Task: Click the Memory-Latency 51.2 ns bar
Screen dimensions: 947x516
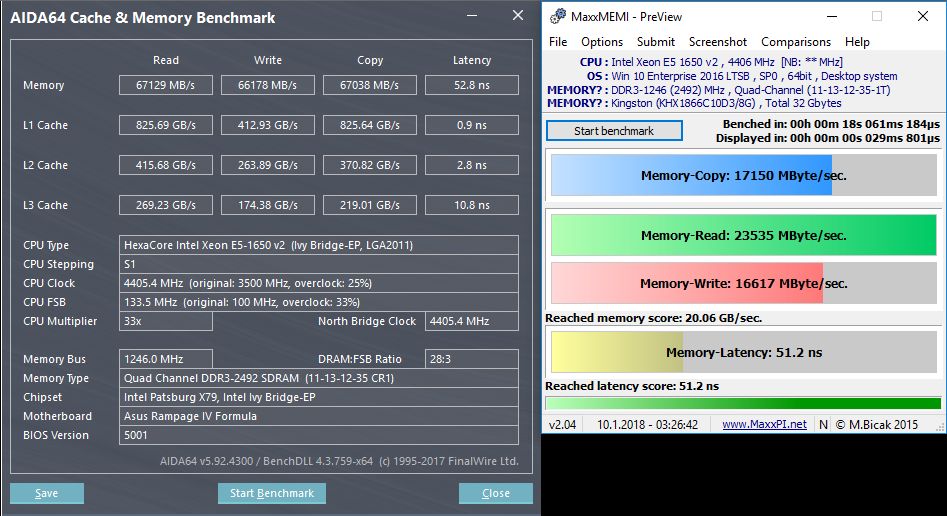Action: click(743, 352)
